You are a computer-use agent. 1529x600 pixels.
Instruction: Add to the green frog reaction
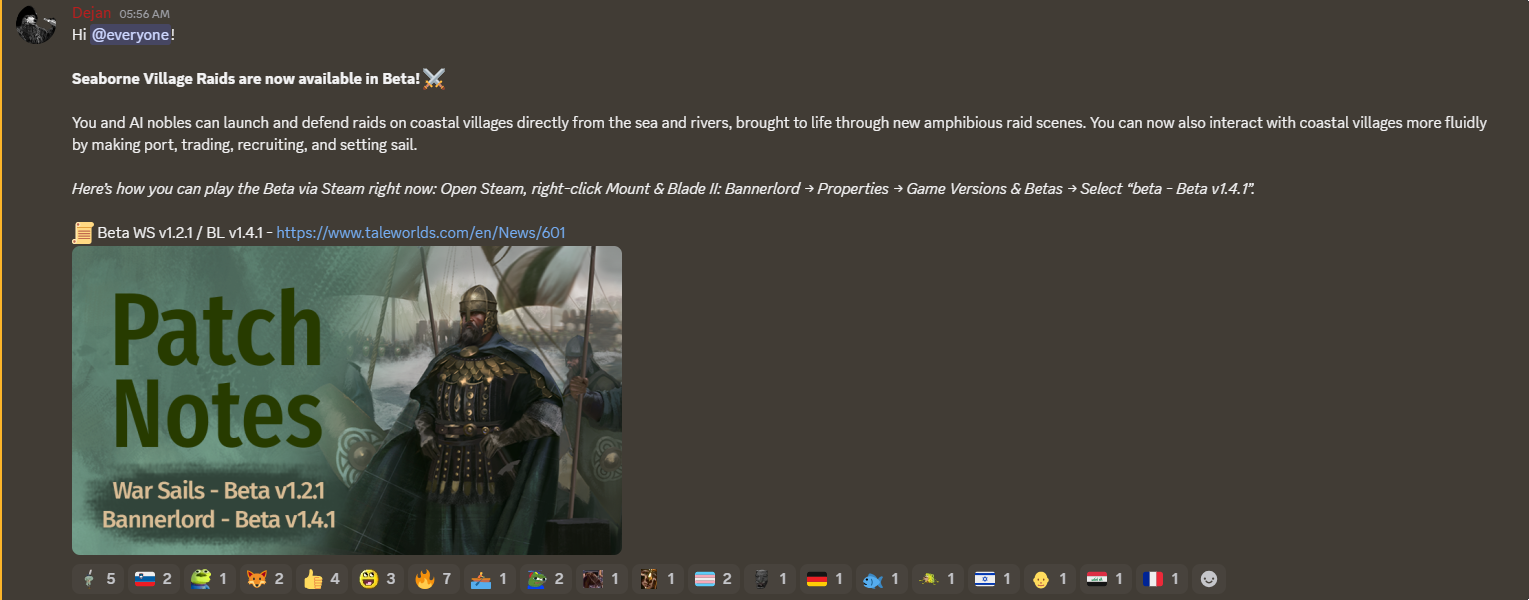tap(209, 579)
